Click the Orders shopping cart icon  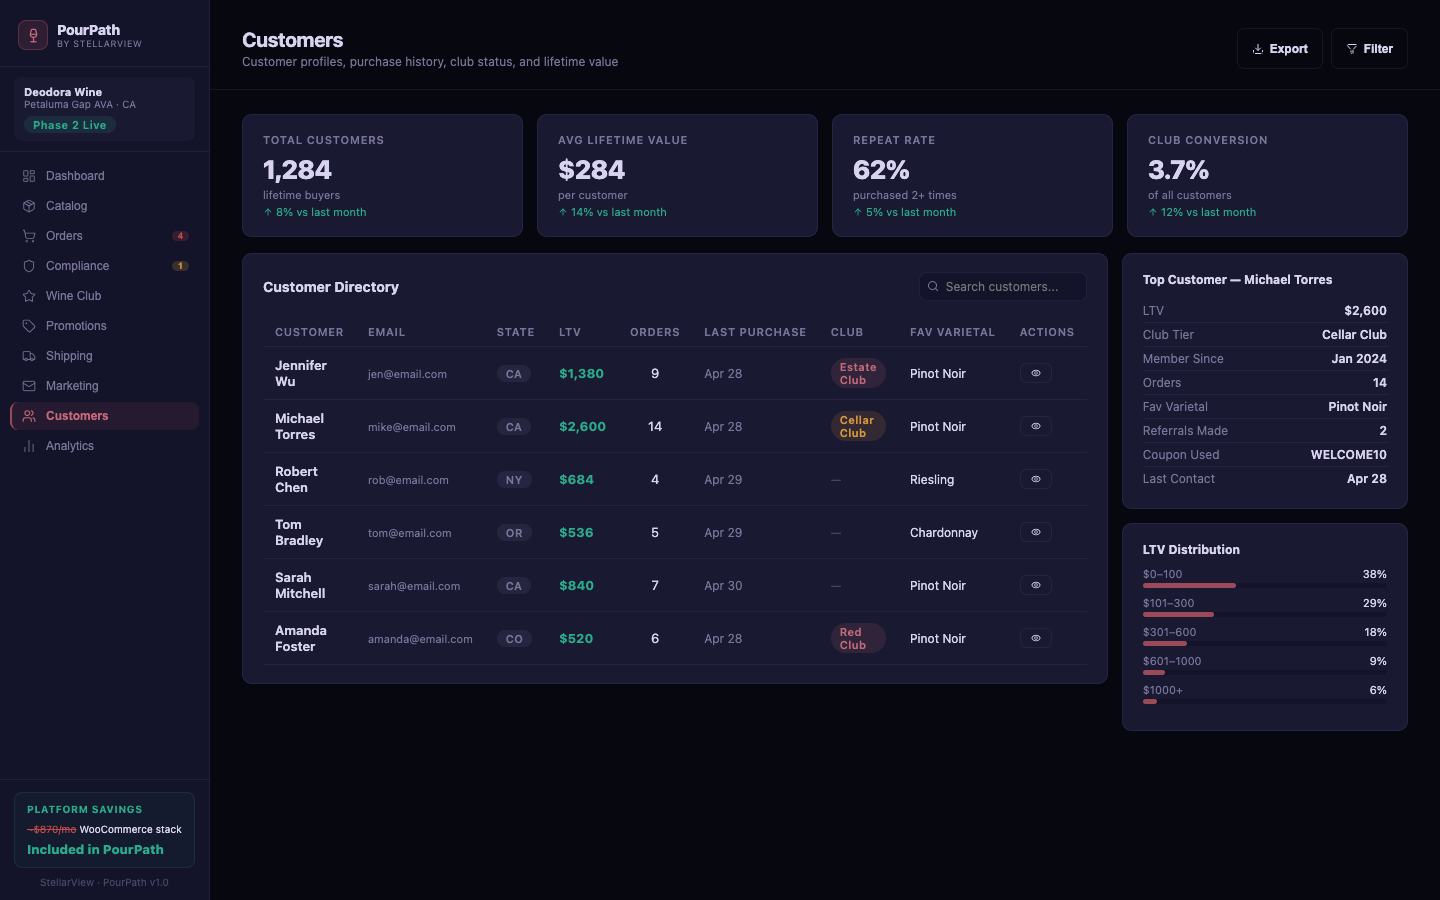point(29,236)
